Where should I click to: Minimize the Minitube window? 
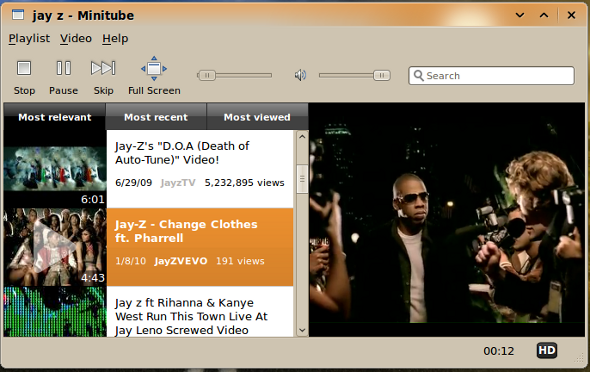(x=520, y=15)
